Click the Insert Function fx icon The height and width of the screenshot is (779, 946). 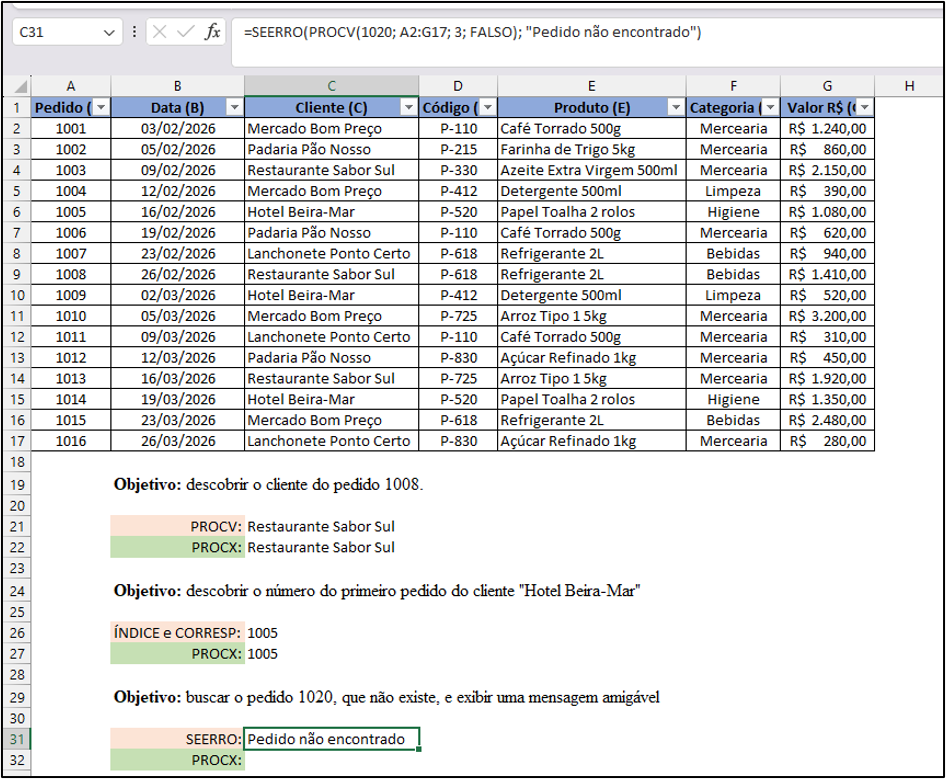coord(212,31)
